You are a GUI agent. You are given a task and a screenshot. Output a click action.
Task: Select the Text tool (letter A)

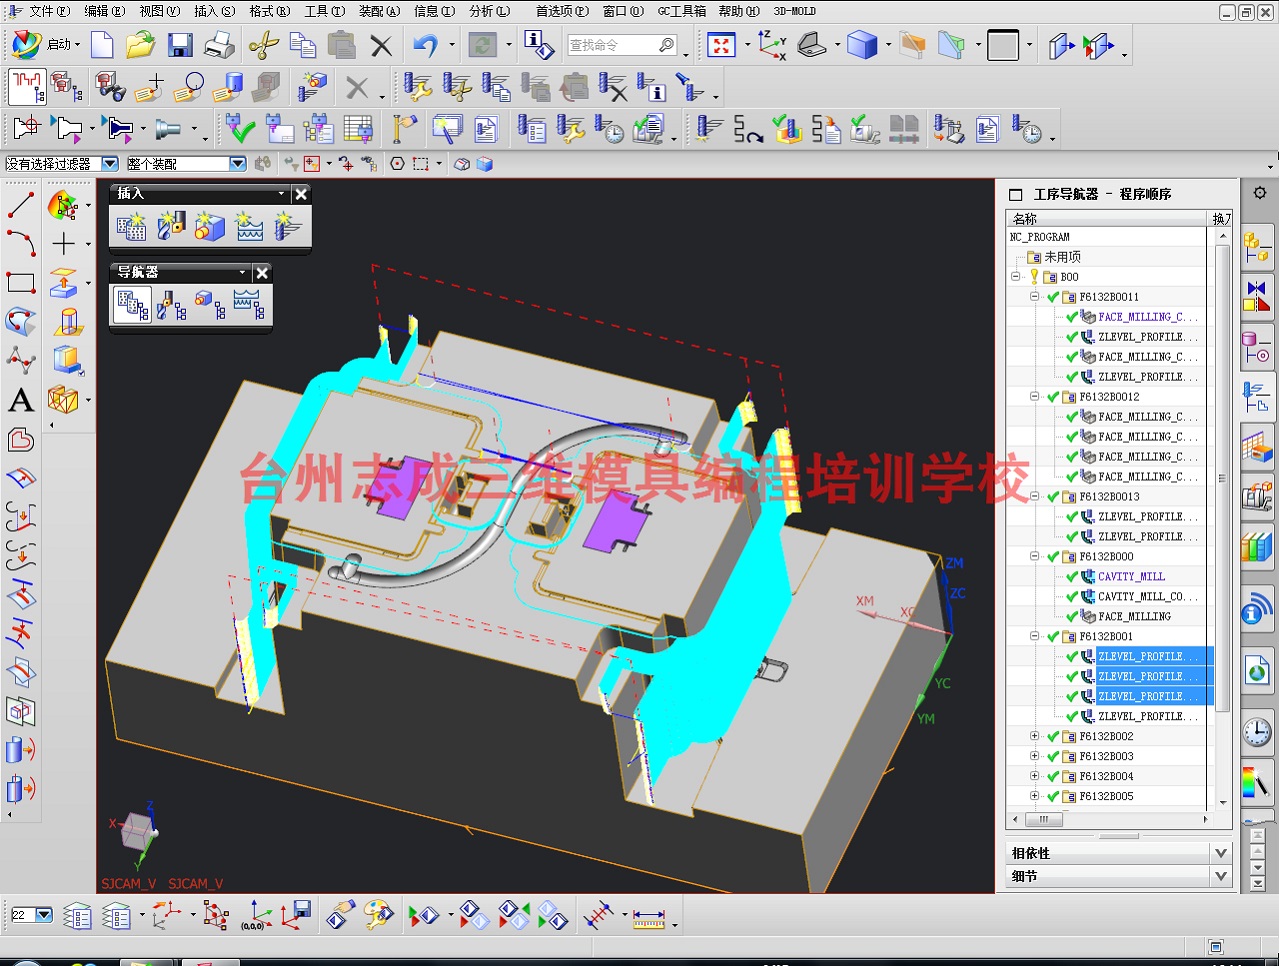(21, 400)
